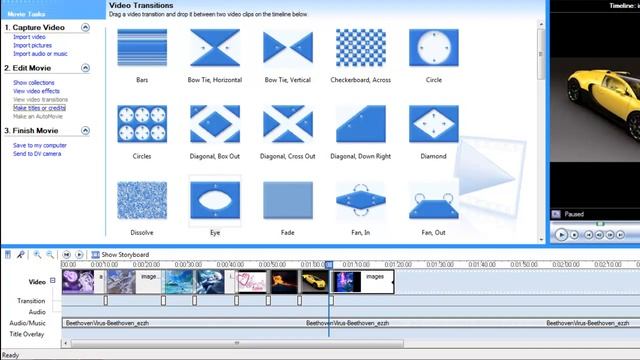Select the Bow Tie, Vertical transition

tap(288, 48)
